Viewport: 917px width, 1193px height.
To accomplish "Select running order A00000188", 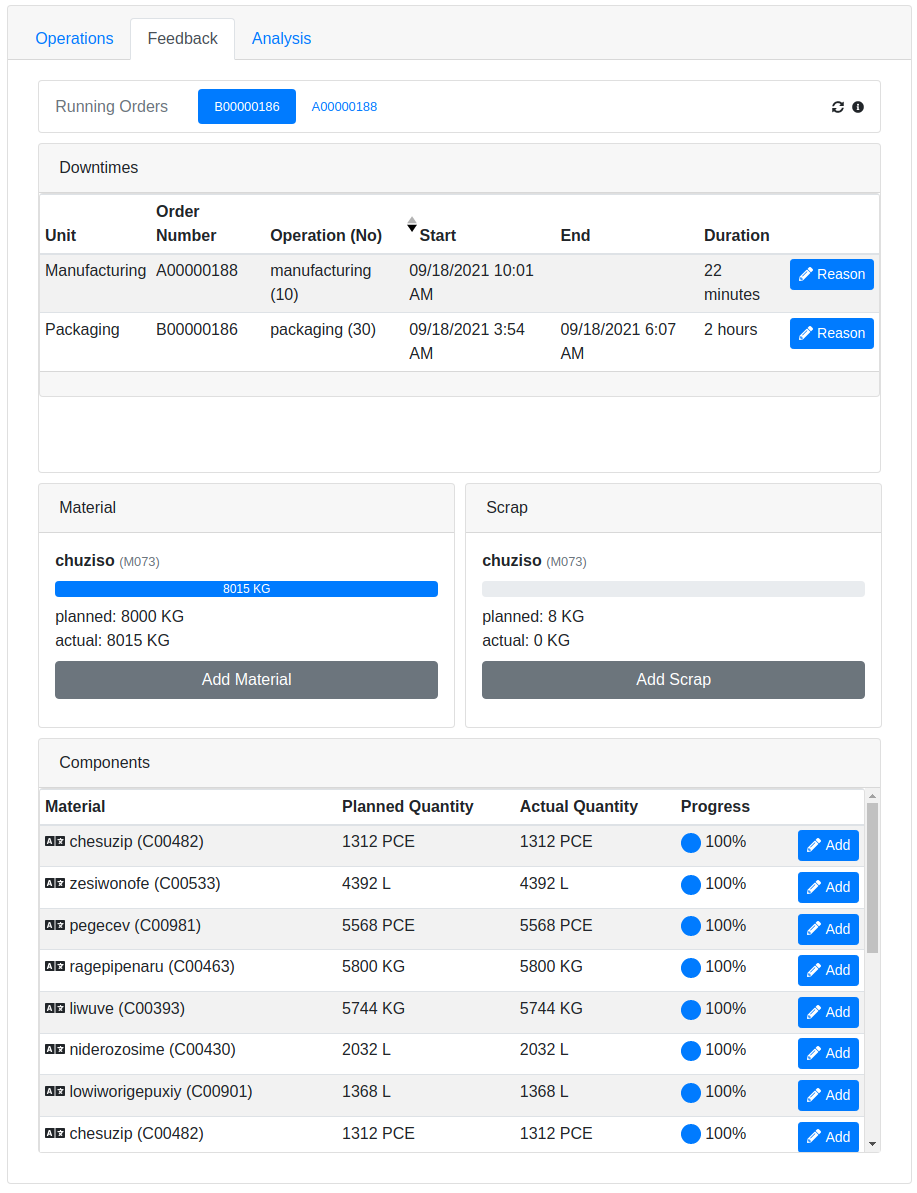I will [344, 107].
